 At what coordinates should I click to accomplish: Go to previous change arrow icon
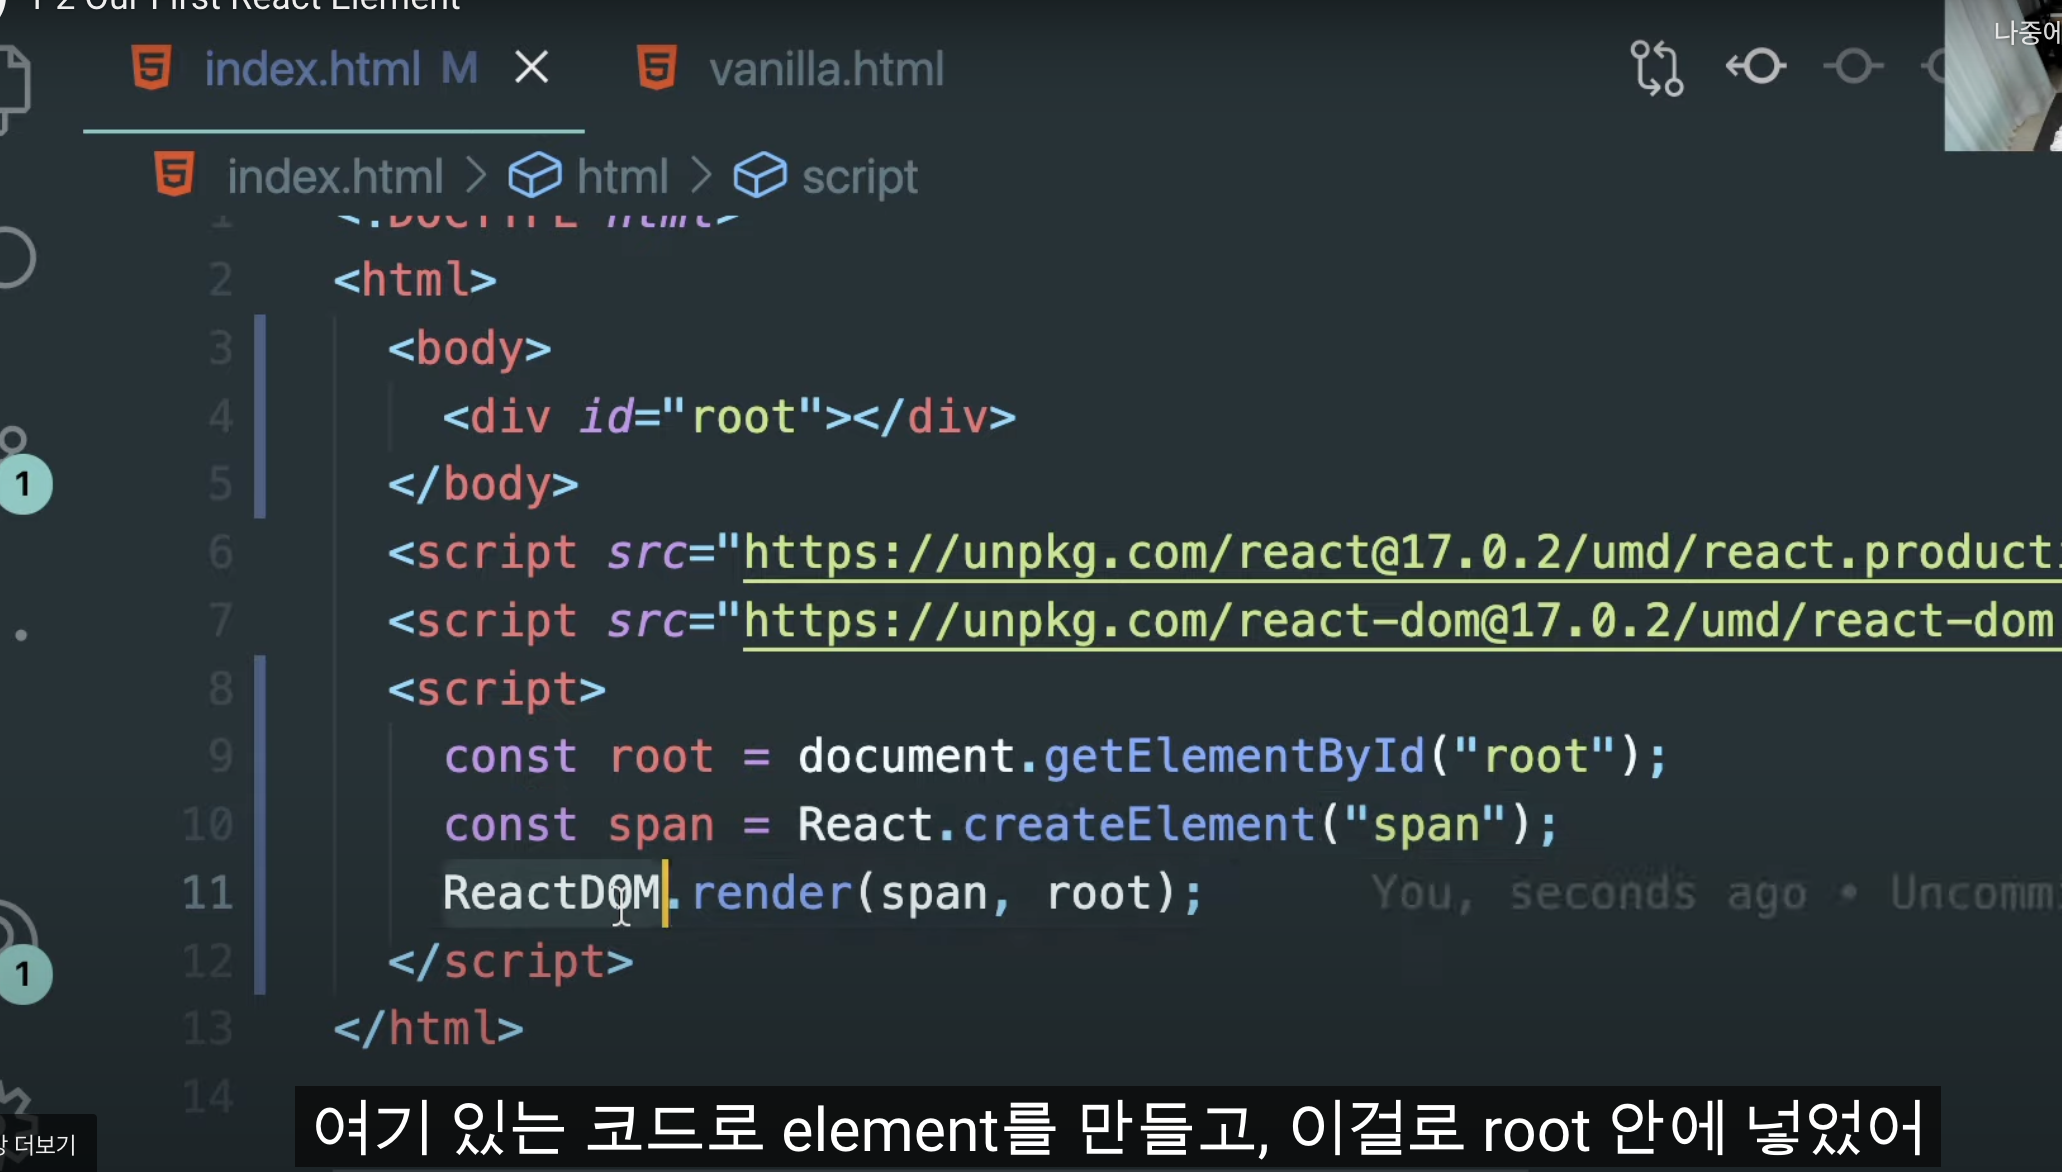click(x=1755, y=67)
